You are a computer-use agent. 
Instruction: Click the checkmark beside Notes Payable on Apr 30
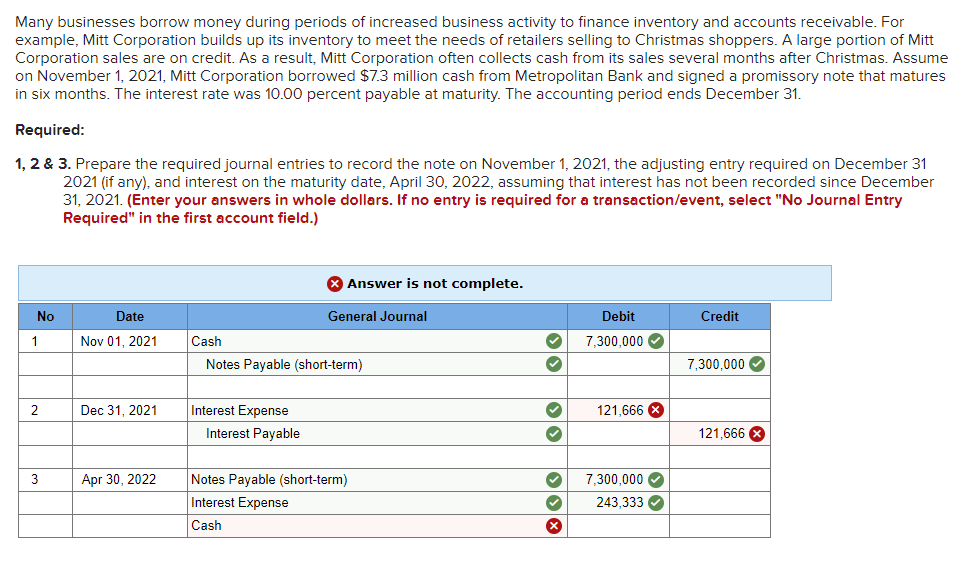click(x=553, y=479)
